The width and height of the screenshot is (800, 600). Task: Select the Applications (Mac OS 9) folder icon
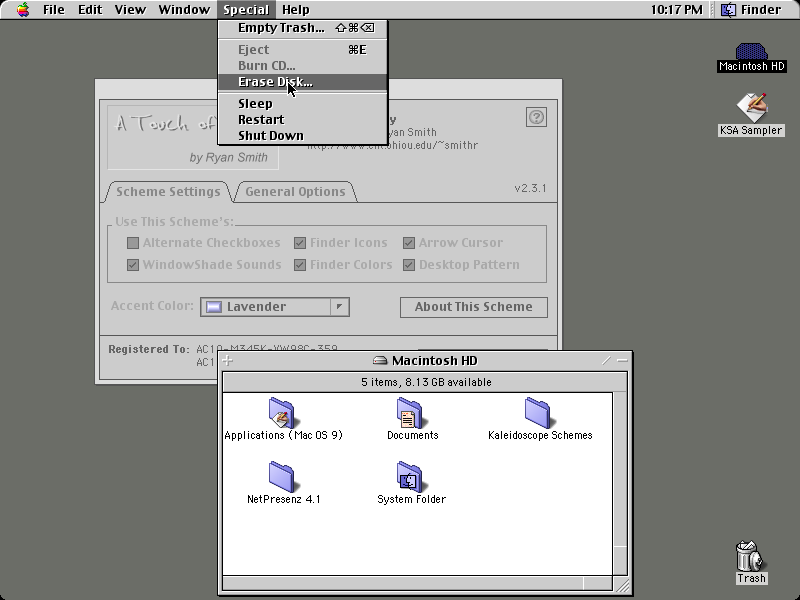pyautogui.click(x=282, y=413)
